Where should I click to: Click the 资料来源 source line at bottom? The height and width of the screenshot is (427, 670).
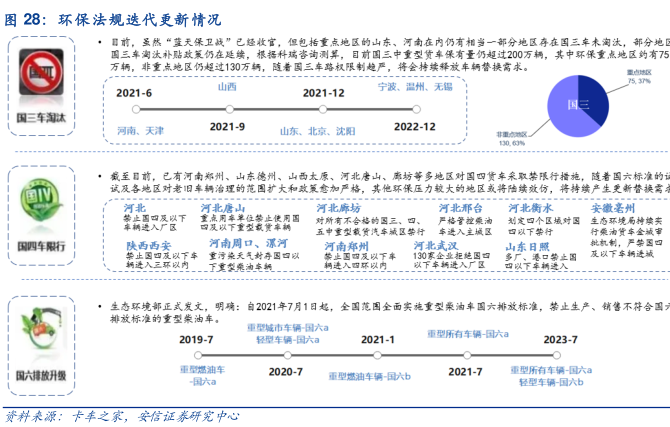coord(120,415)
